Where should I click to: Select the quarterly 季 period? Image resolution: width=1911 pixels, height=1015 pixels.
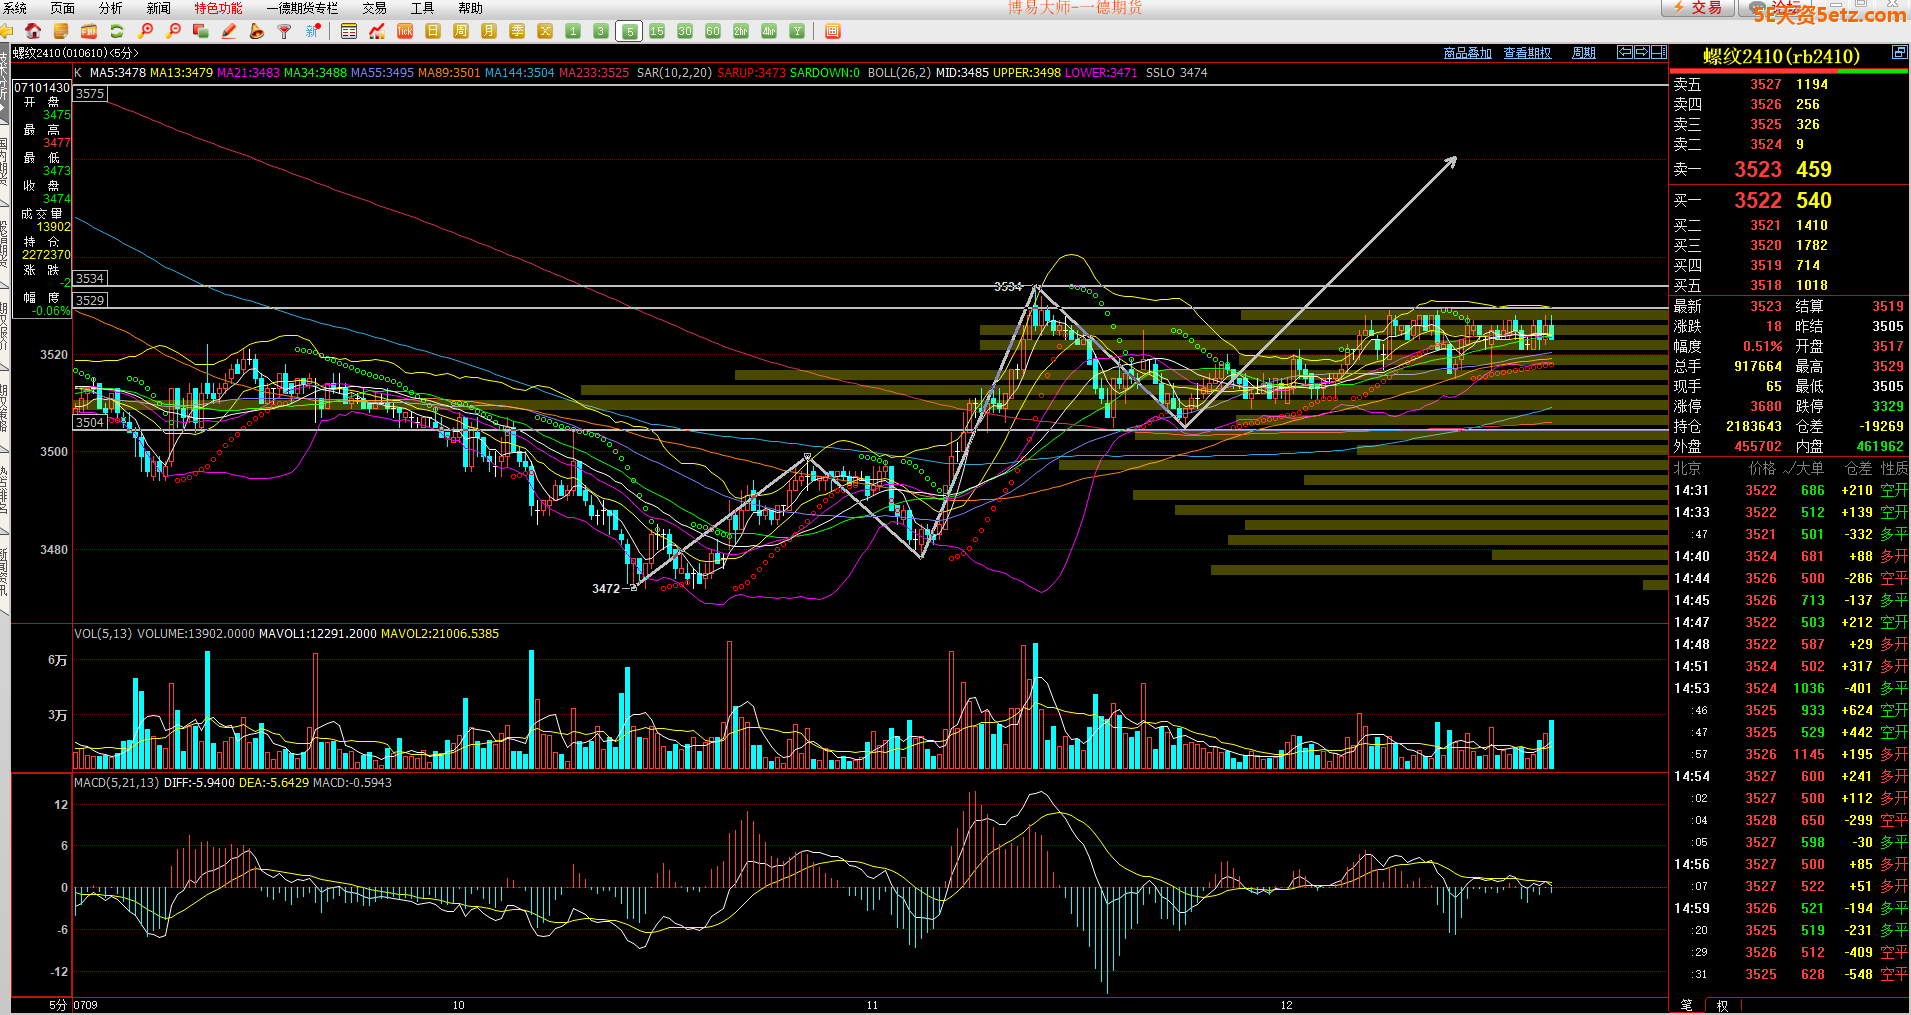(x=517, y=31)
